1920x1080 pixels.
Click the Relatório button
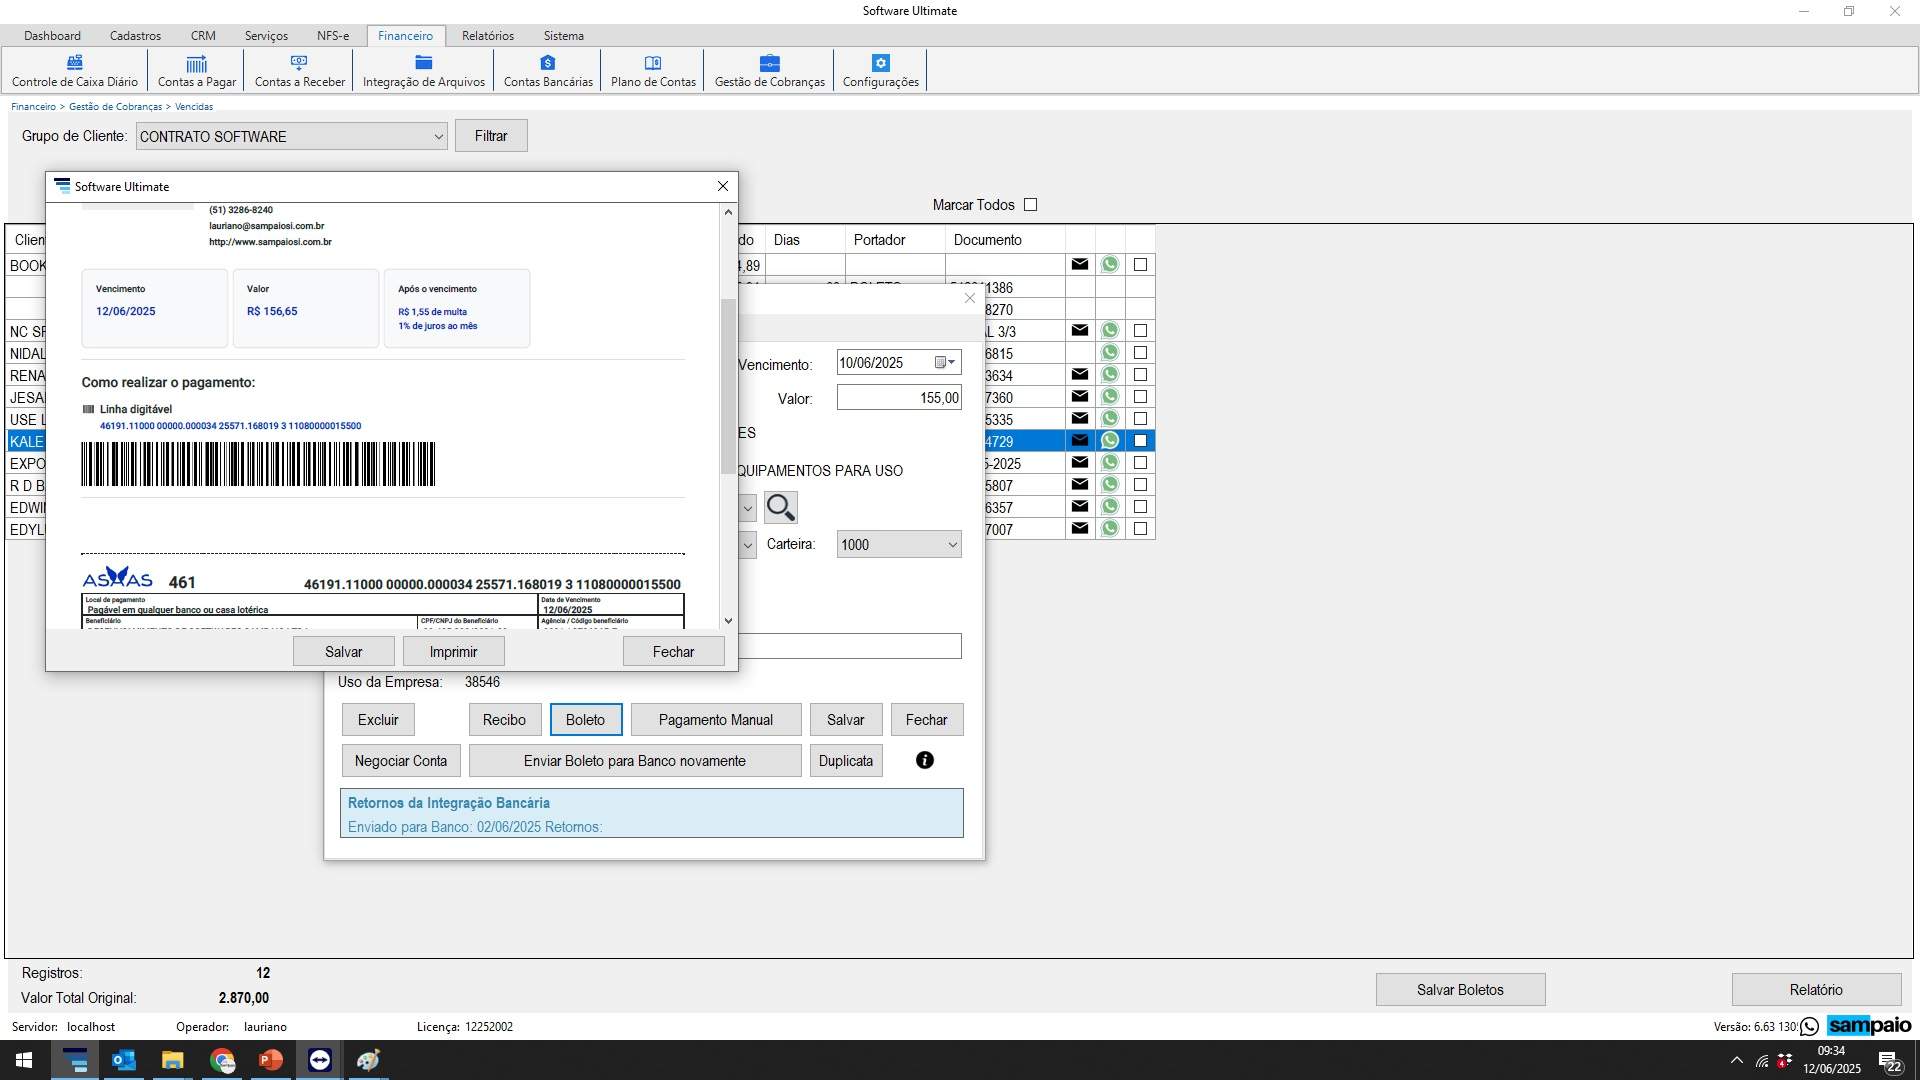1816,990
